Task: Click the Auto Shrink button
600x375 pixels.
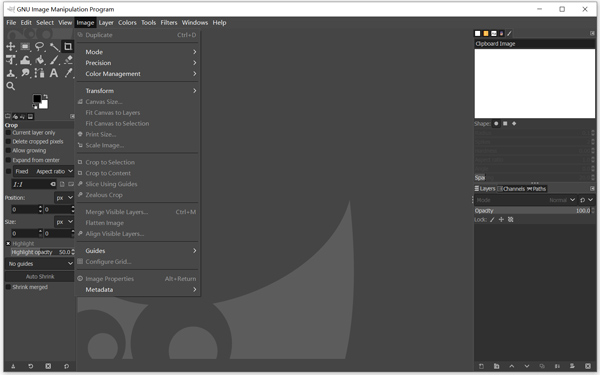Action: pos(39,276)
